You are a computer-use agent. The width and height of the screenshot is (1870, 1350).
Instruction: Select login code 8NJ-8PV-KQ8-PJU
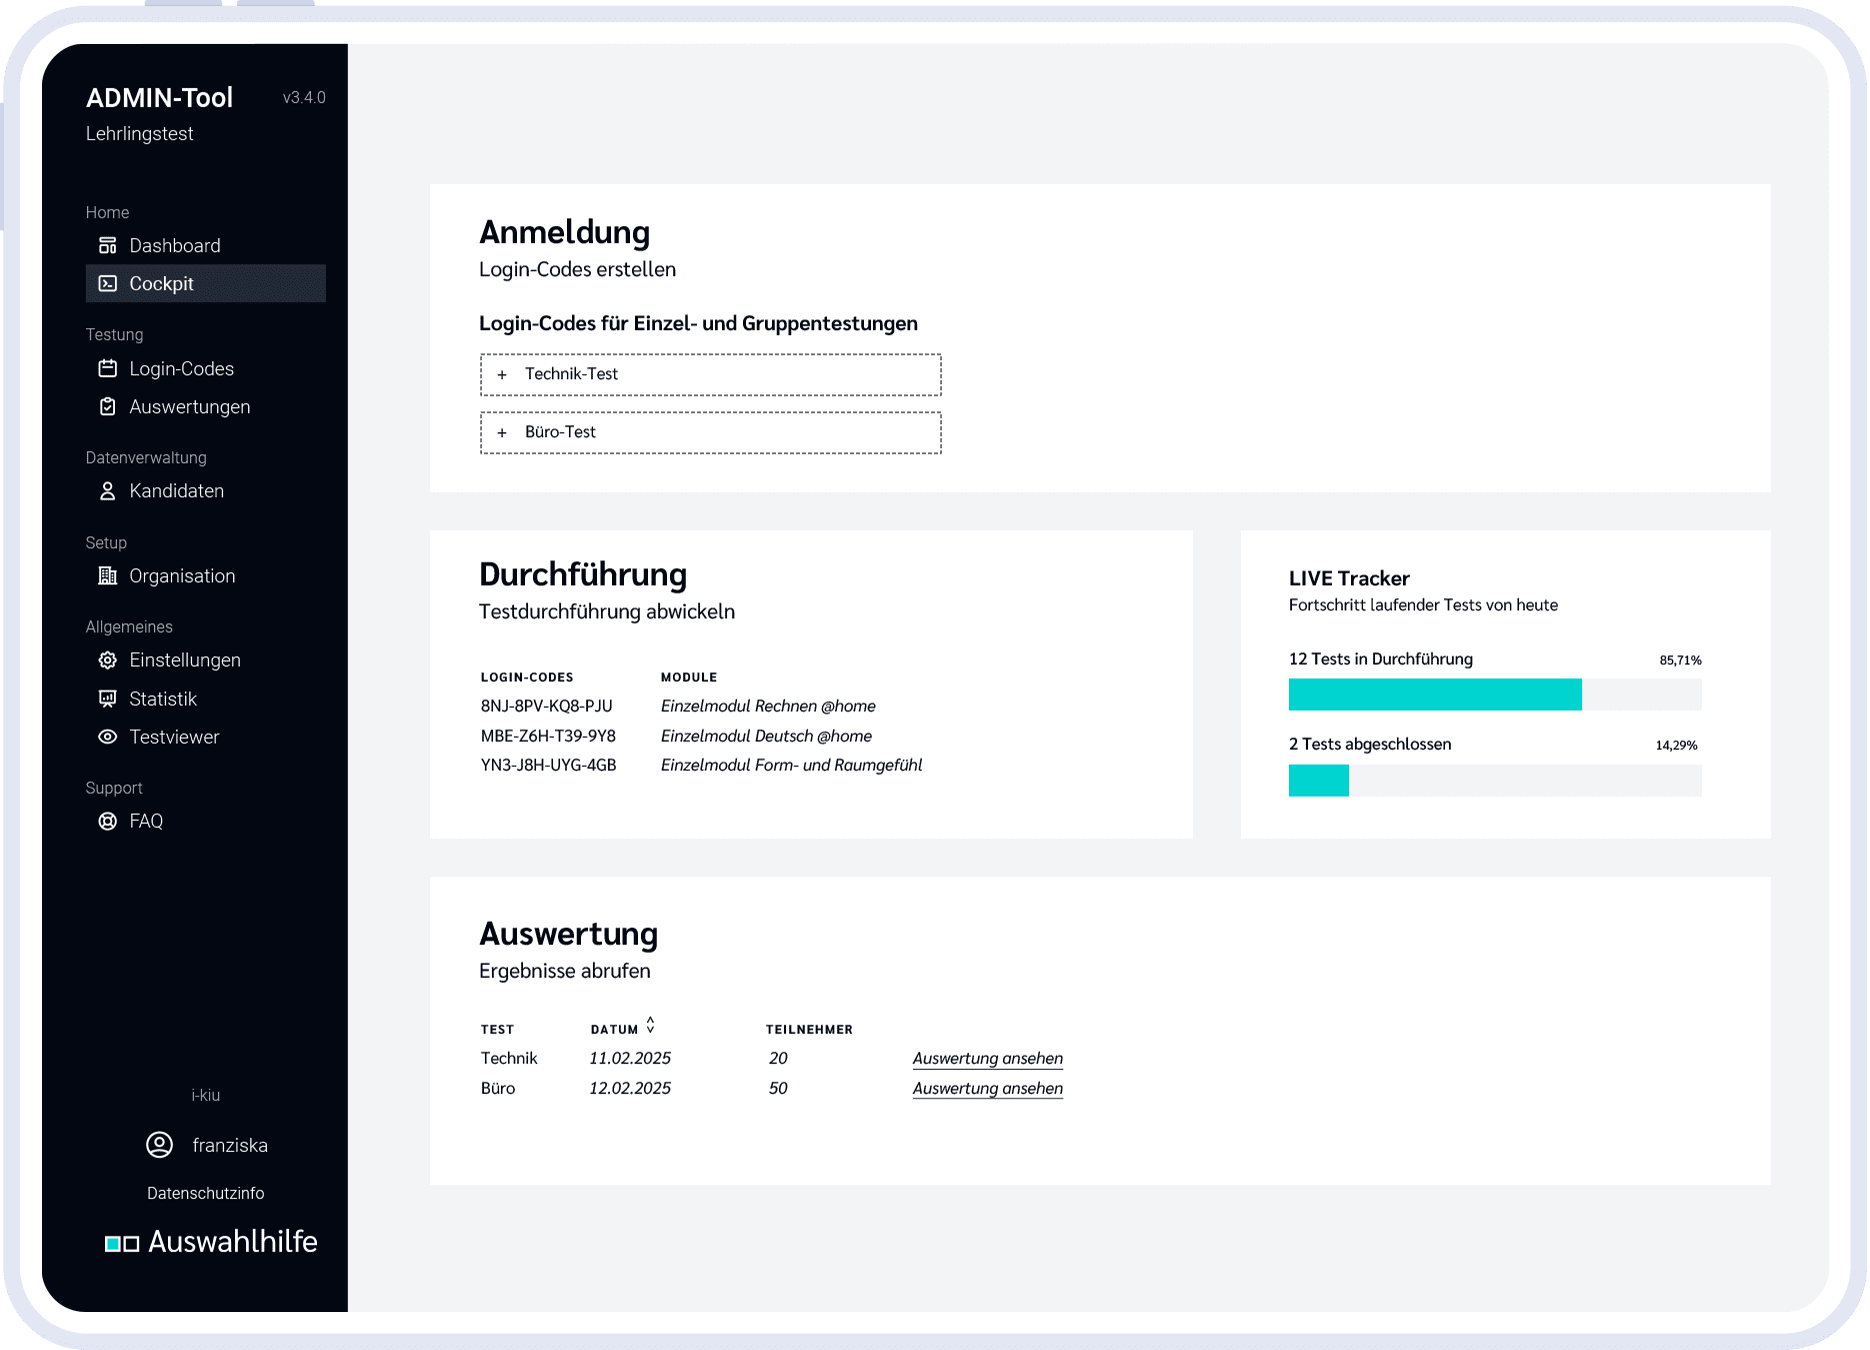click(x=547, y=705)
